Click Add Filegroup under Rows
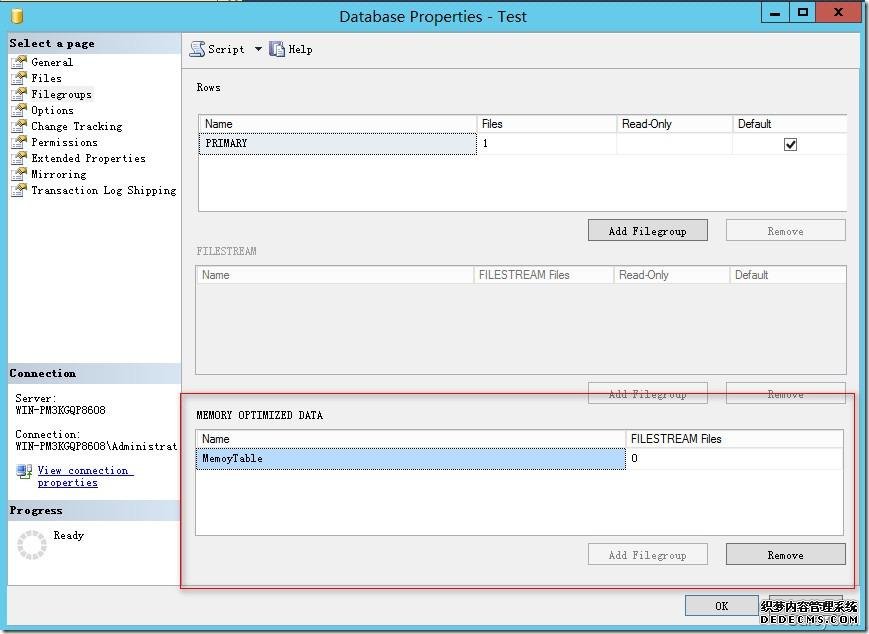 coord(647,231)
